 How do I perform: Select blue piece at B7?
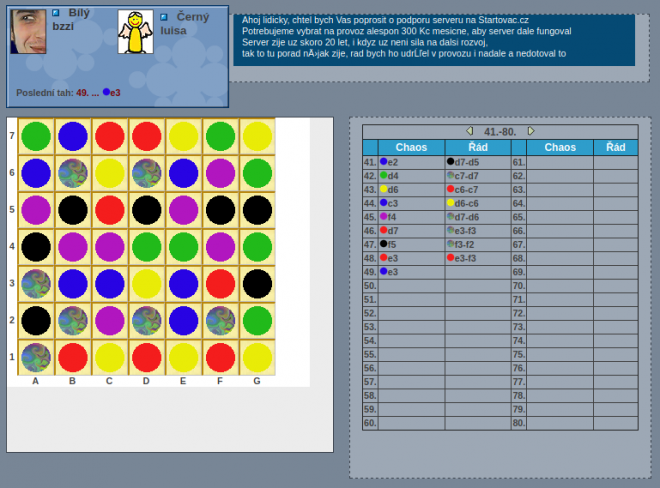coord(73,136)
